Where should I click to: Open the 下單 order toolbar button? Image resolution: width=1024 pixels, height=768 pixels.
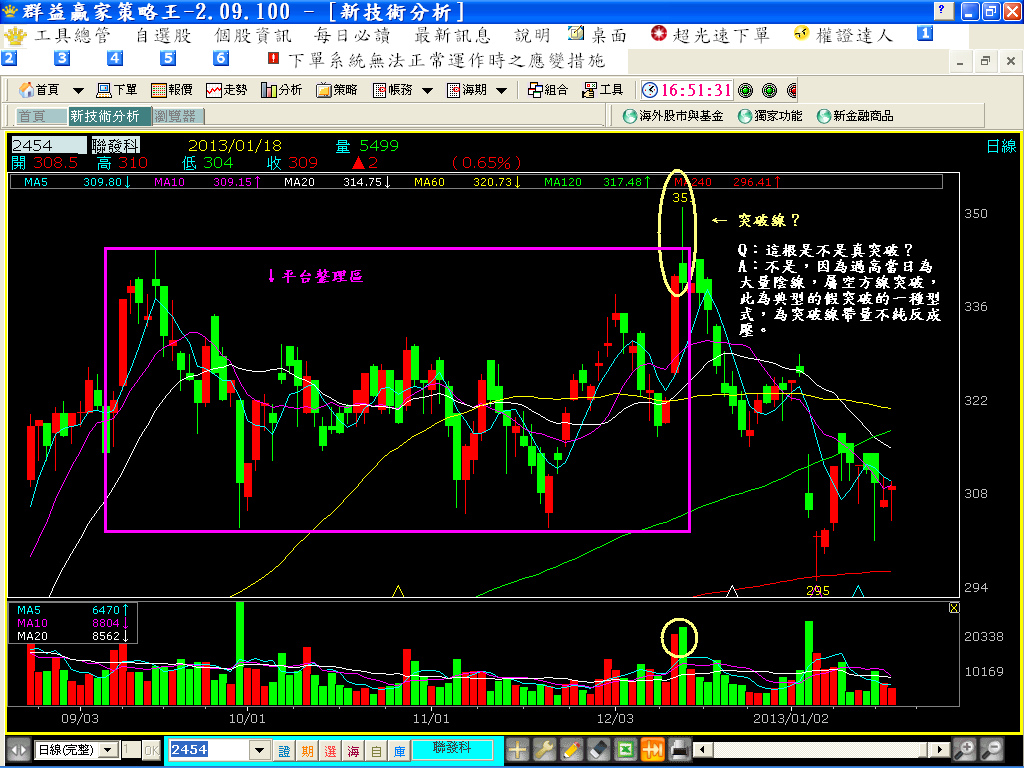(116, 90)
